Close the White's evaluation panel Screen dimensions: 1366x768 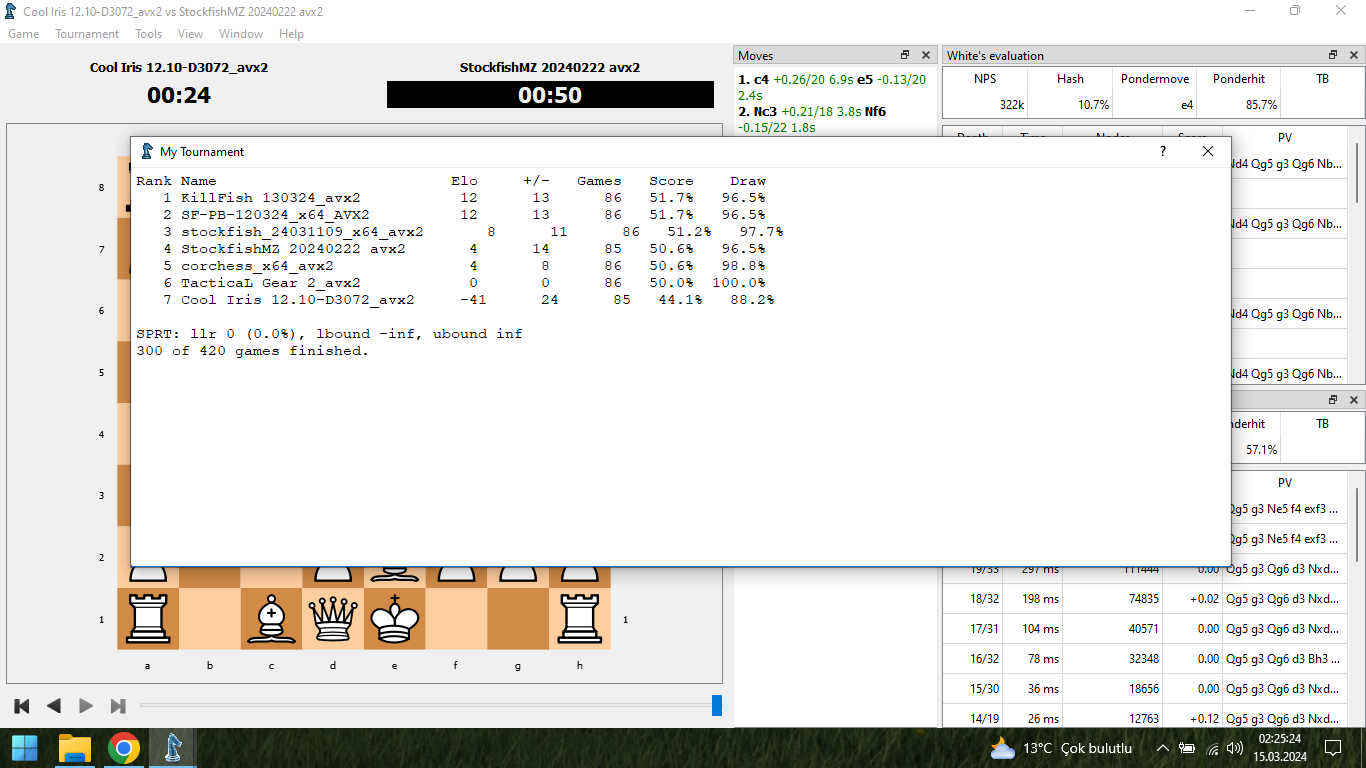1353,55
